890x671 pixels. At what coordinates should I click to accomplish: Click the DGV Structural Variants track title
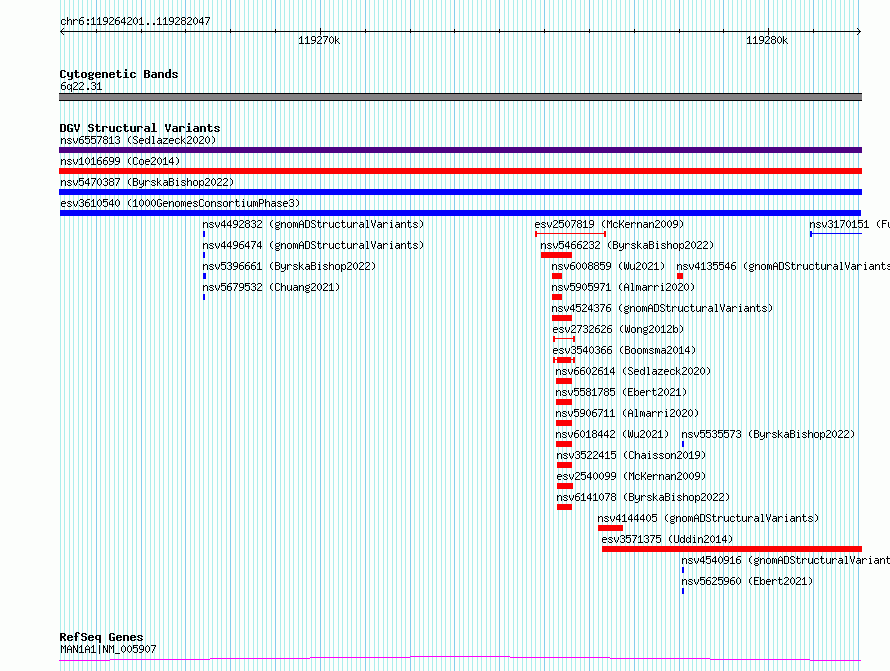pyautogui.click(x=140, y=128)
